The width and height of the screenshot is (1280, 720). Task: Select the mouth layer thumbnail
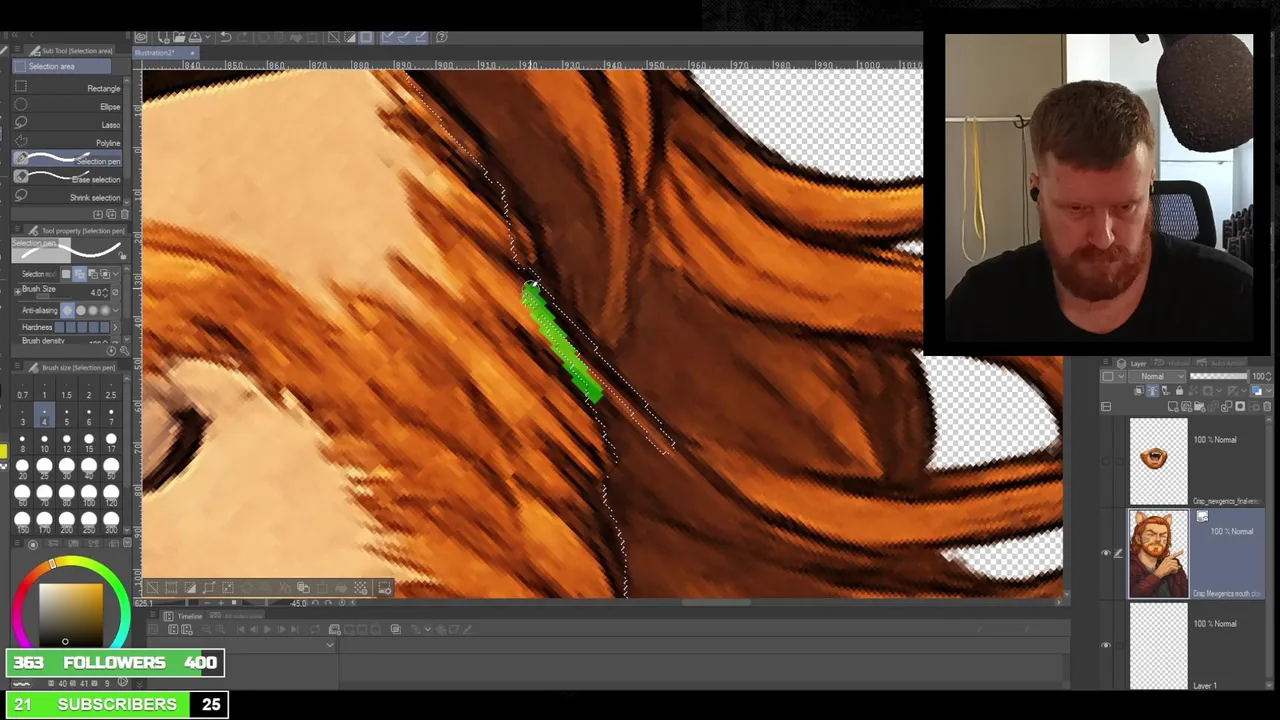pyautogui.click(x=1158, y=460)
